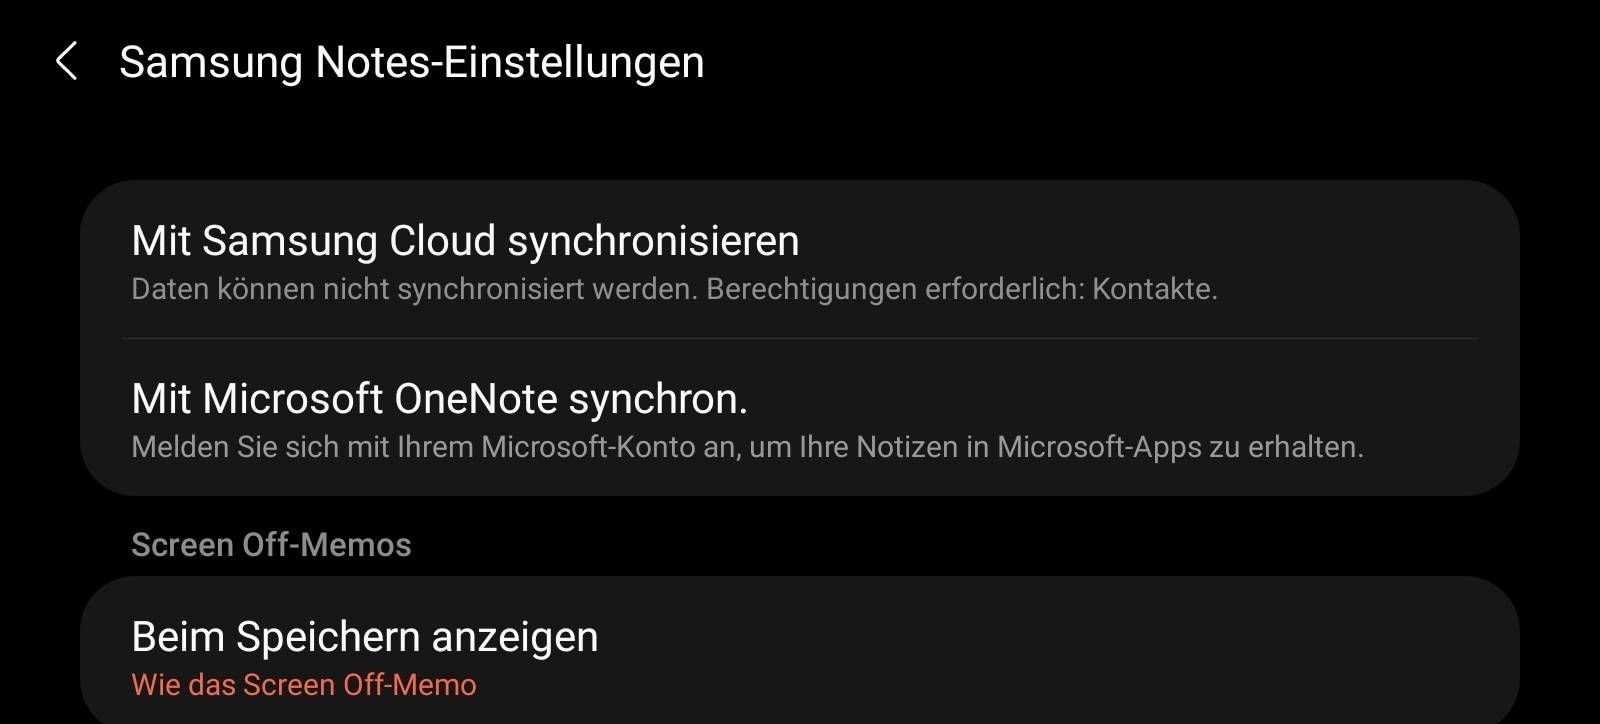Screen dimensions: 1600x724
Task: Tap the Beim Speichern anzeigen card
Action: coord(800,650)
